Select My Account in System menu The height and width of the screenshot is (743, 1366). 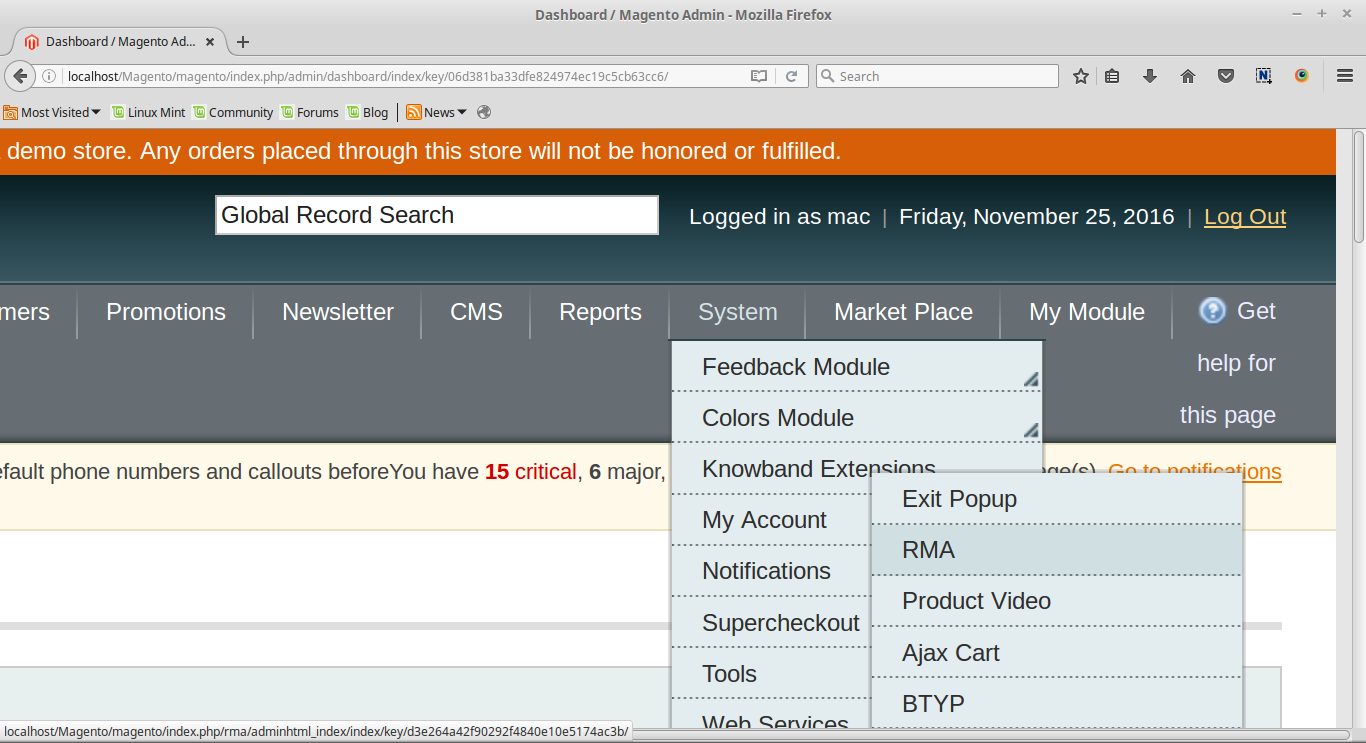pyautogui.click(x=771, y=520)
